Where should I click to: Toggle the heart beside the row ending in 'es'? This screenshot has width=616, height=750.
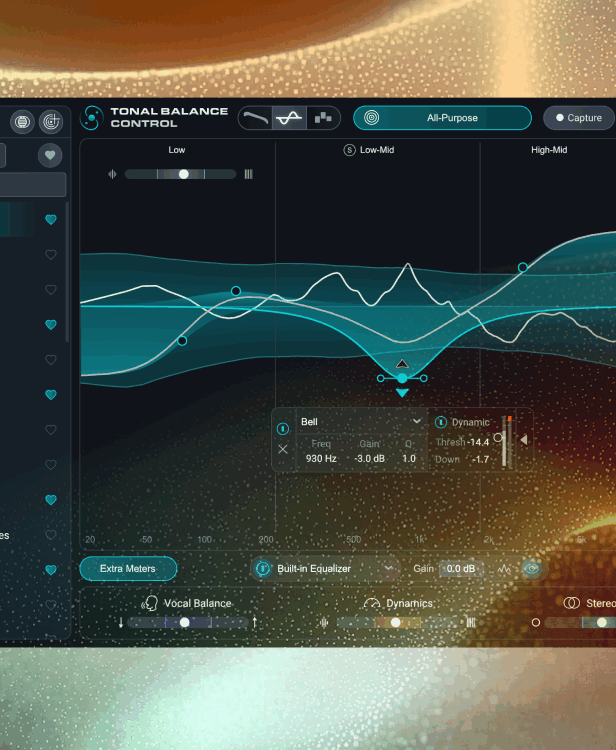pos(51,535)
